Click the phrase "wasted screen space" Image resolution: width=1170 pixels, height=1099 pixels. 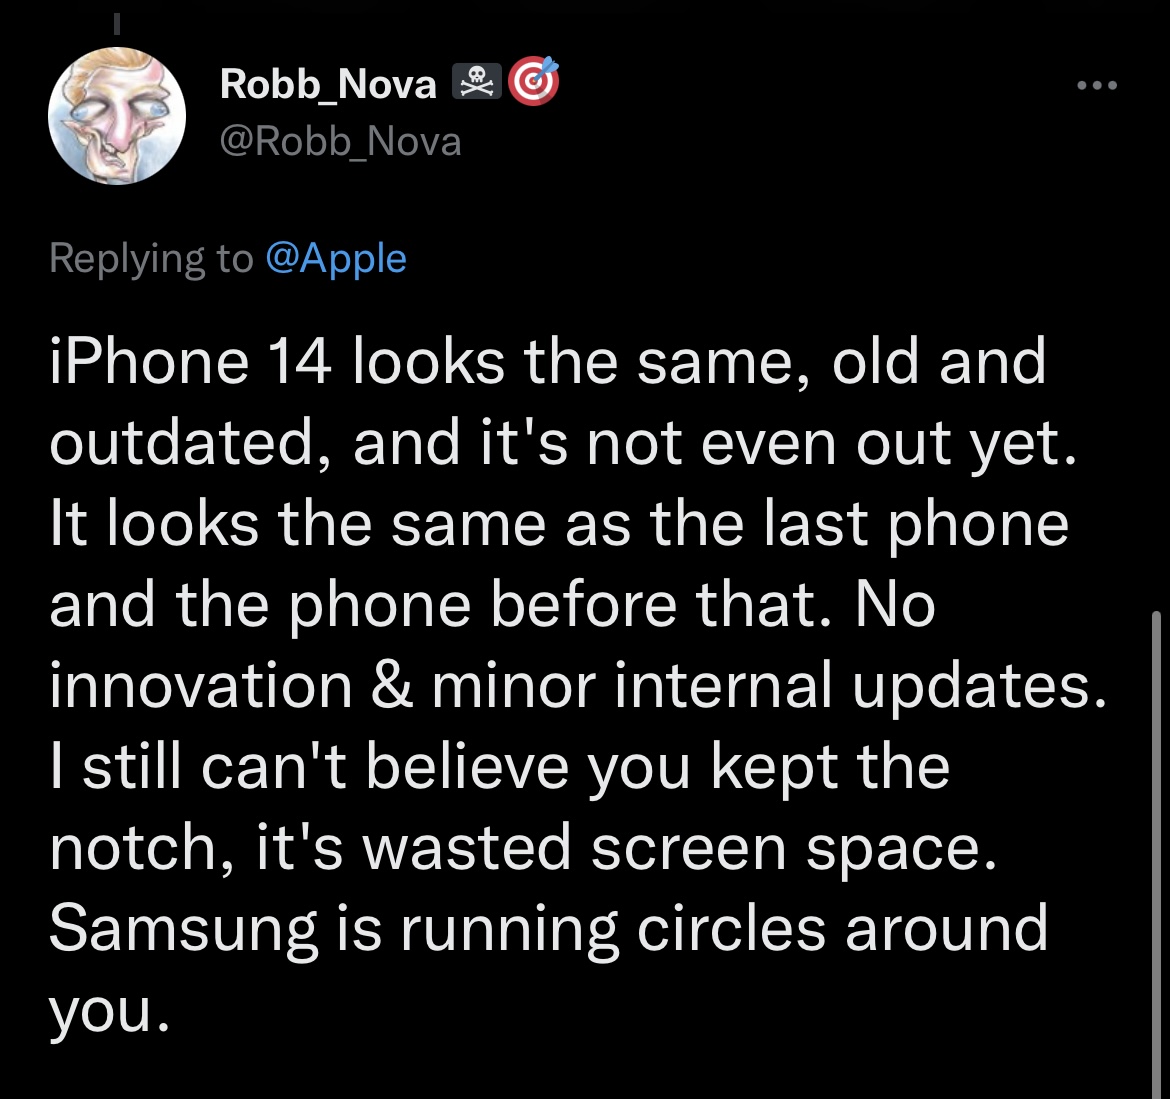(x=680, y=849)
